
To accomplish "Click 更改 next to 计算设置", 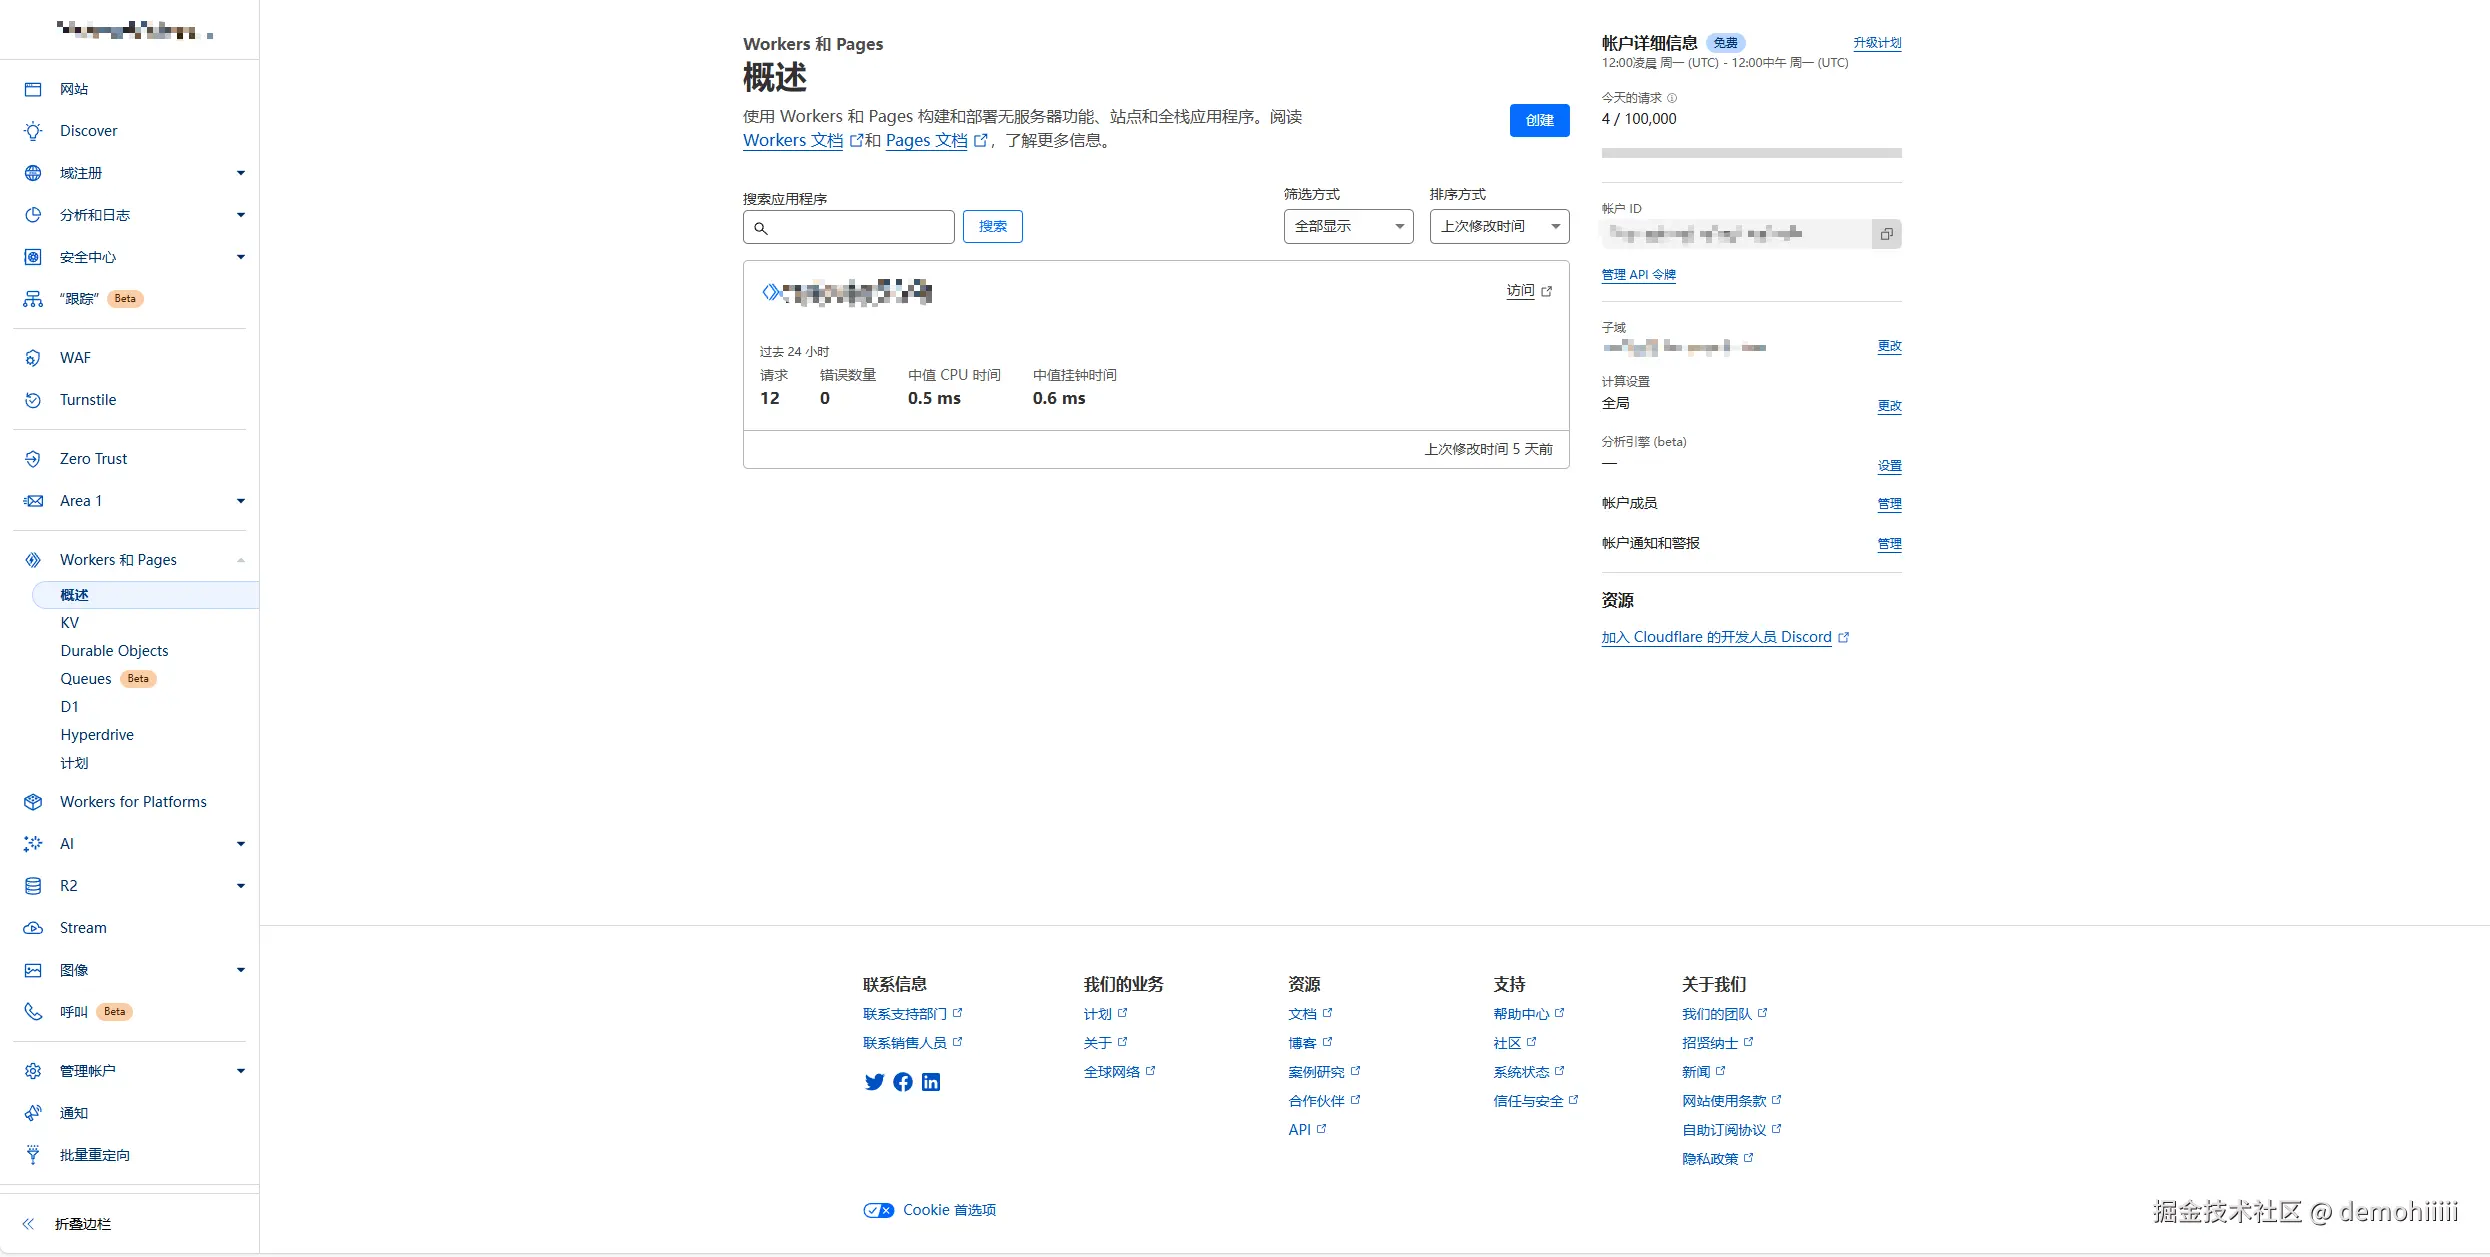I will coord(1889,406).
